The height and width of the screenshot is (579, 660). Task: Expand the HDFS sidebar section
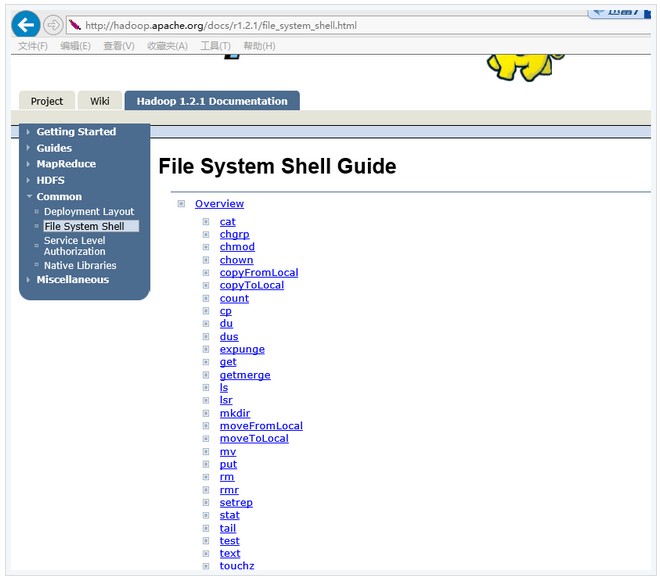51,181
